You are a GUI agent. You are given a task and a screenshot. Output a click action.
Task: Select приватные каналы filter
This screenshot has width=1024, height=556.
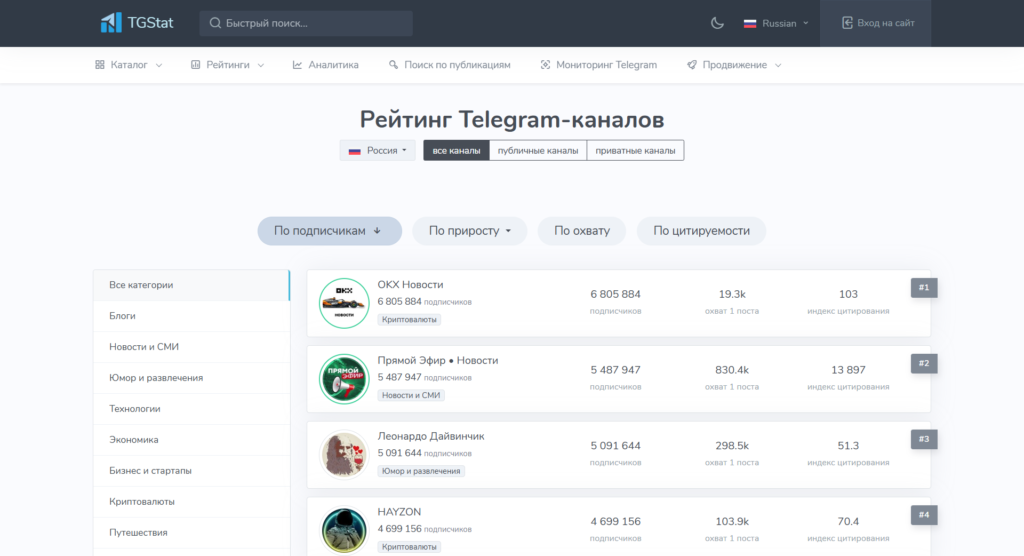click(635, 150)
